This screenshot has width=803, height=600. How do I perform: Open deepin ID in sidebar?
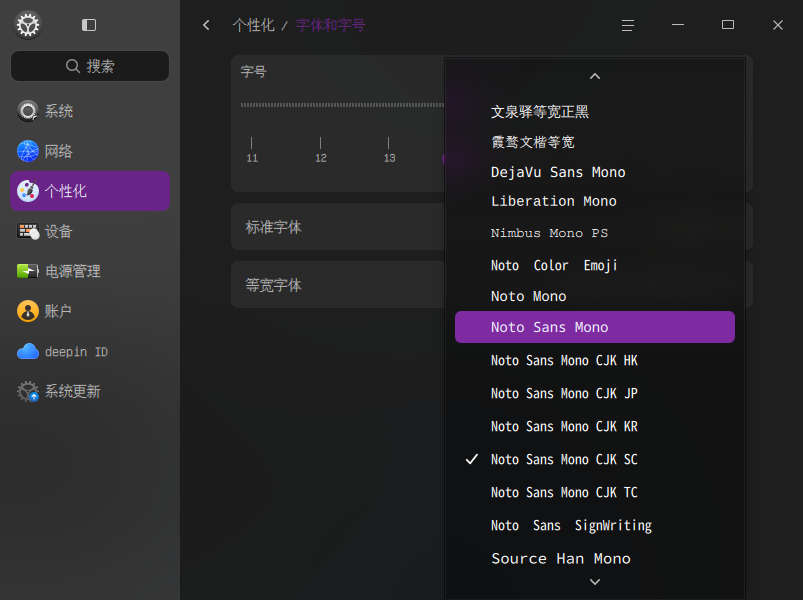pyautogui.click(x=90, y=352)
